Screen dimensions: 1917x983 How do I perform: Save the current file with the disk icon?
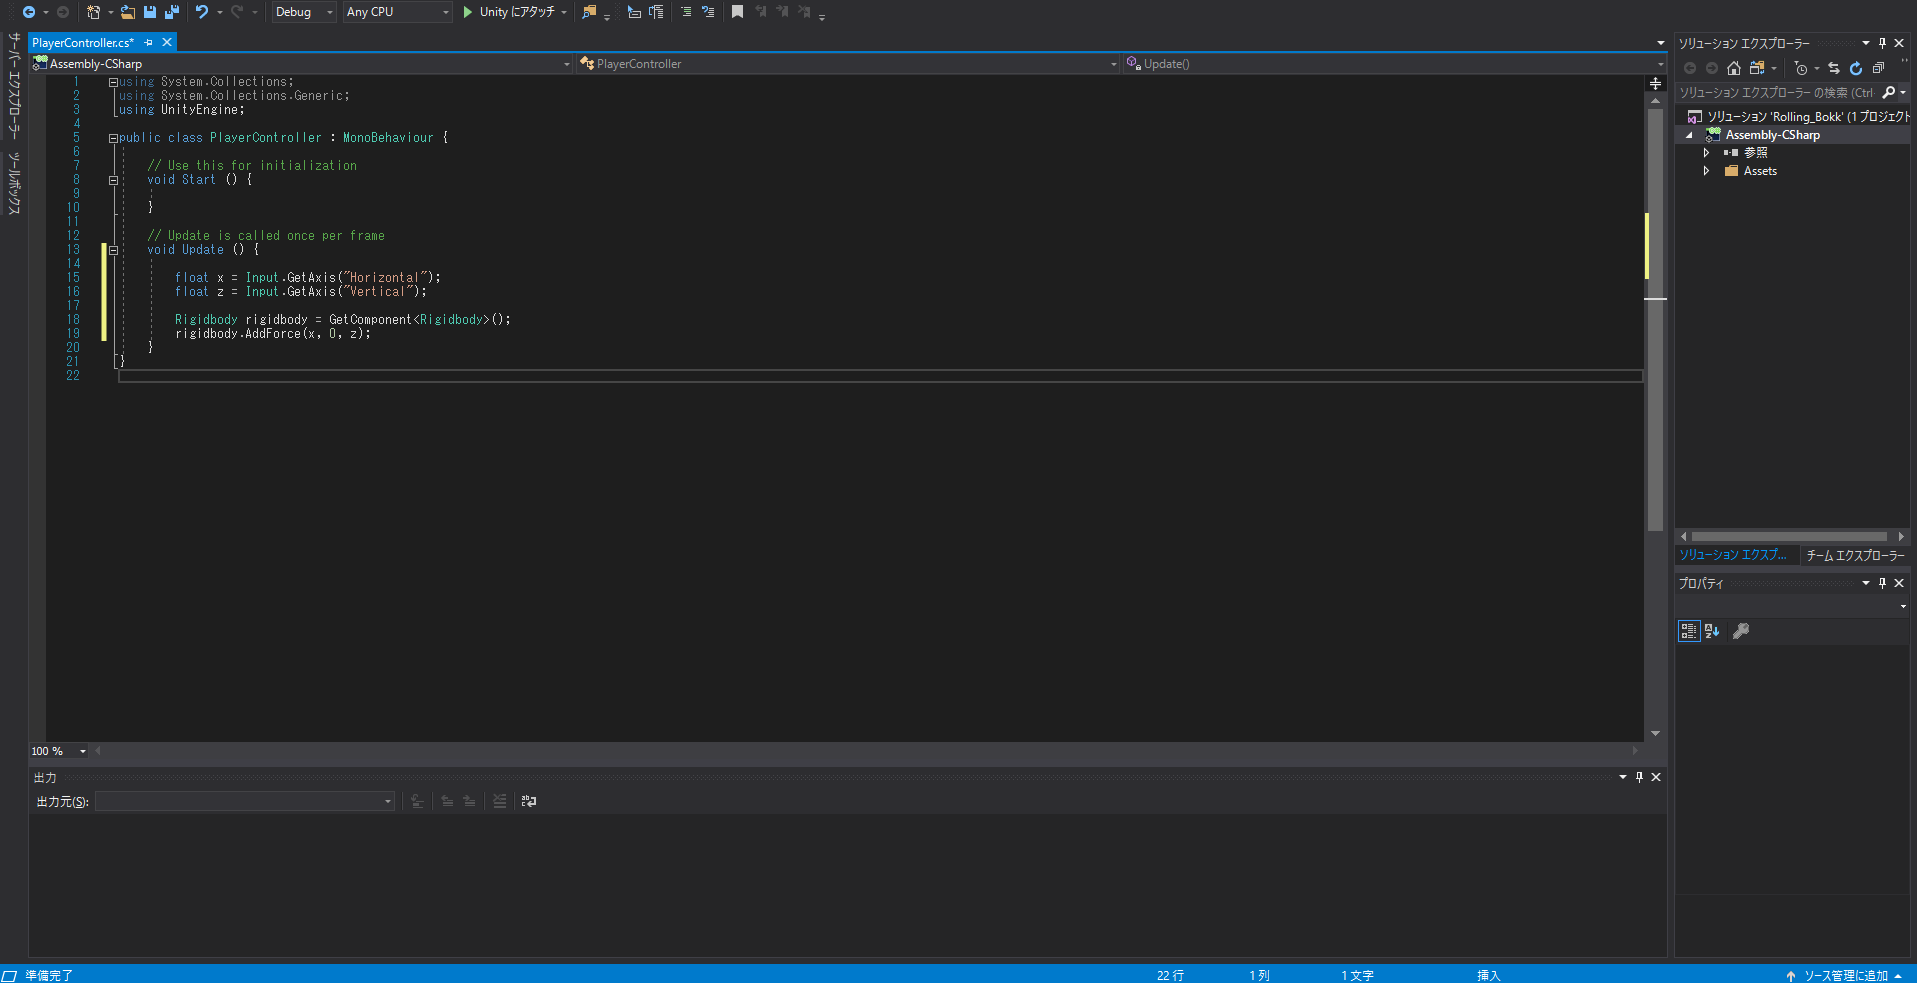coord(150,12)
